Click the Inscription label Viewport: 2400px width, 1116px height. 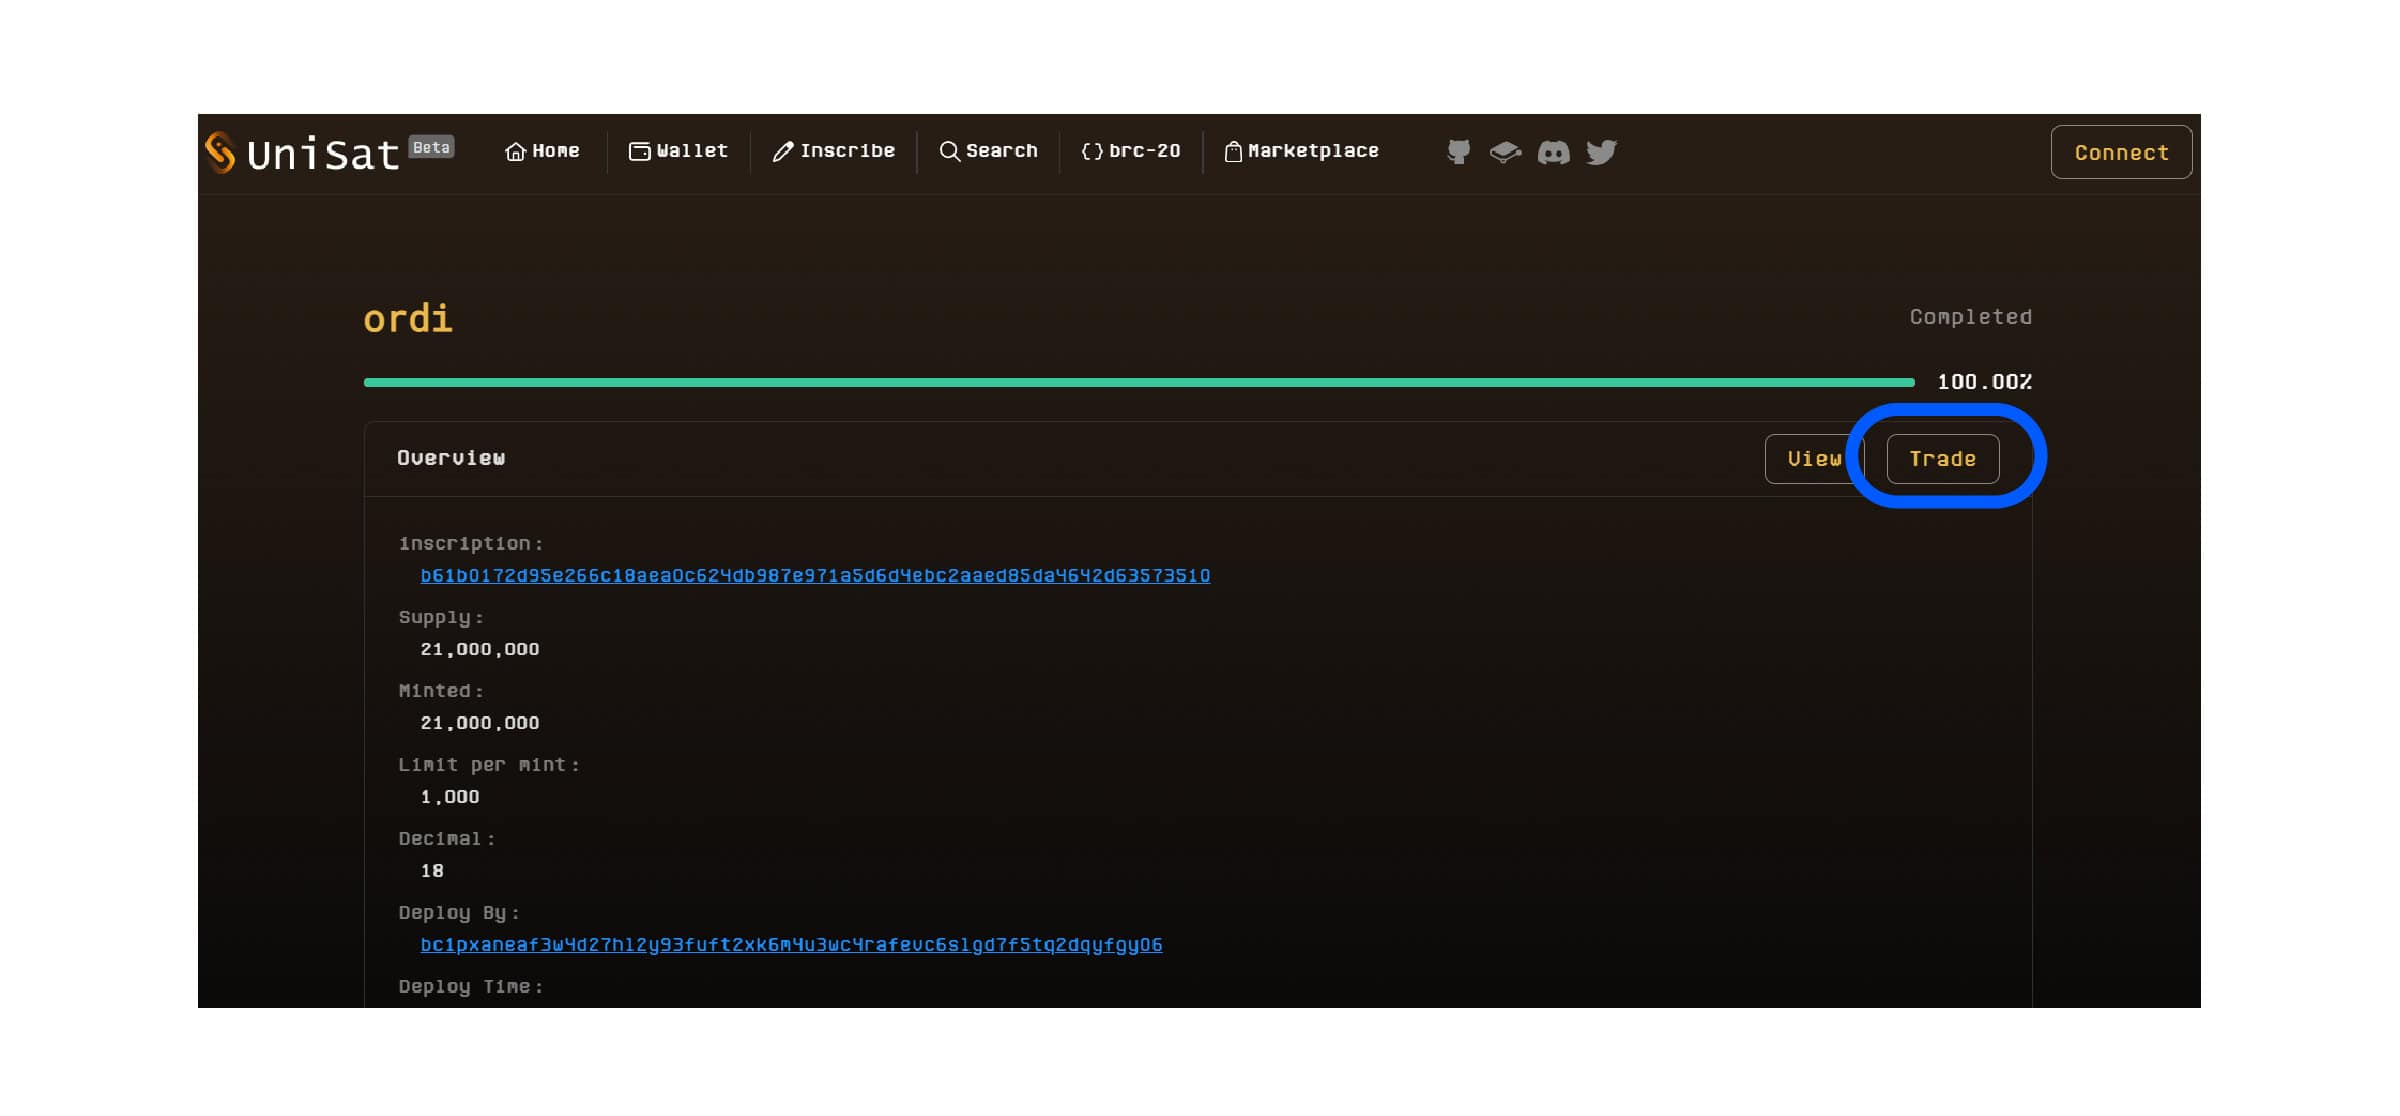click(471, 544)
